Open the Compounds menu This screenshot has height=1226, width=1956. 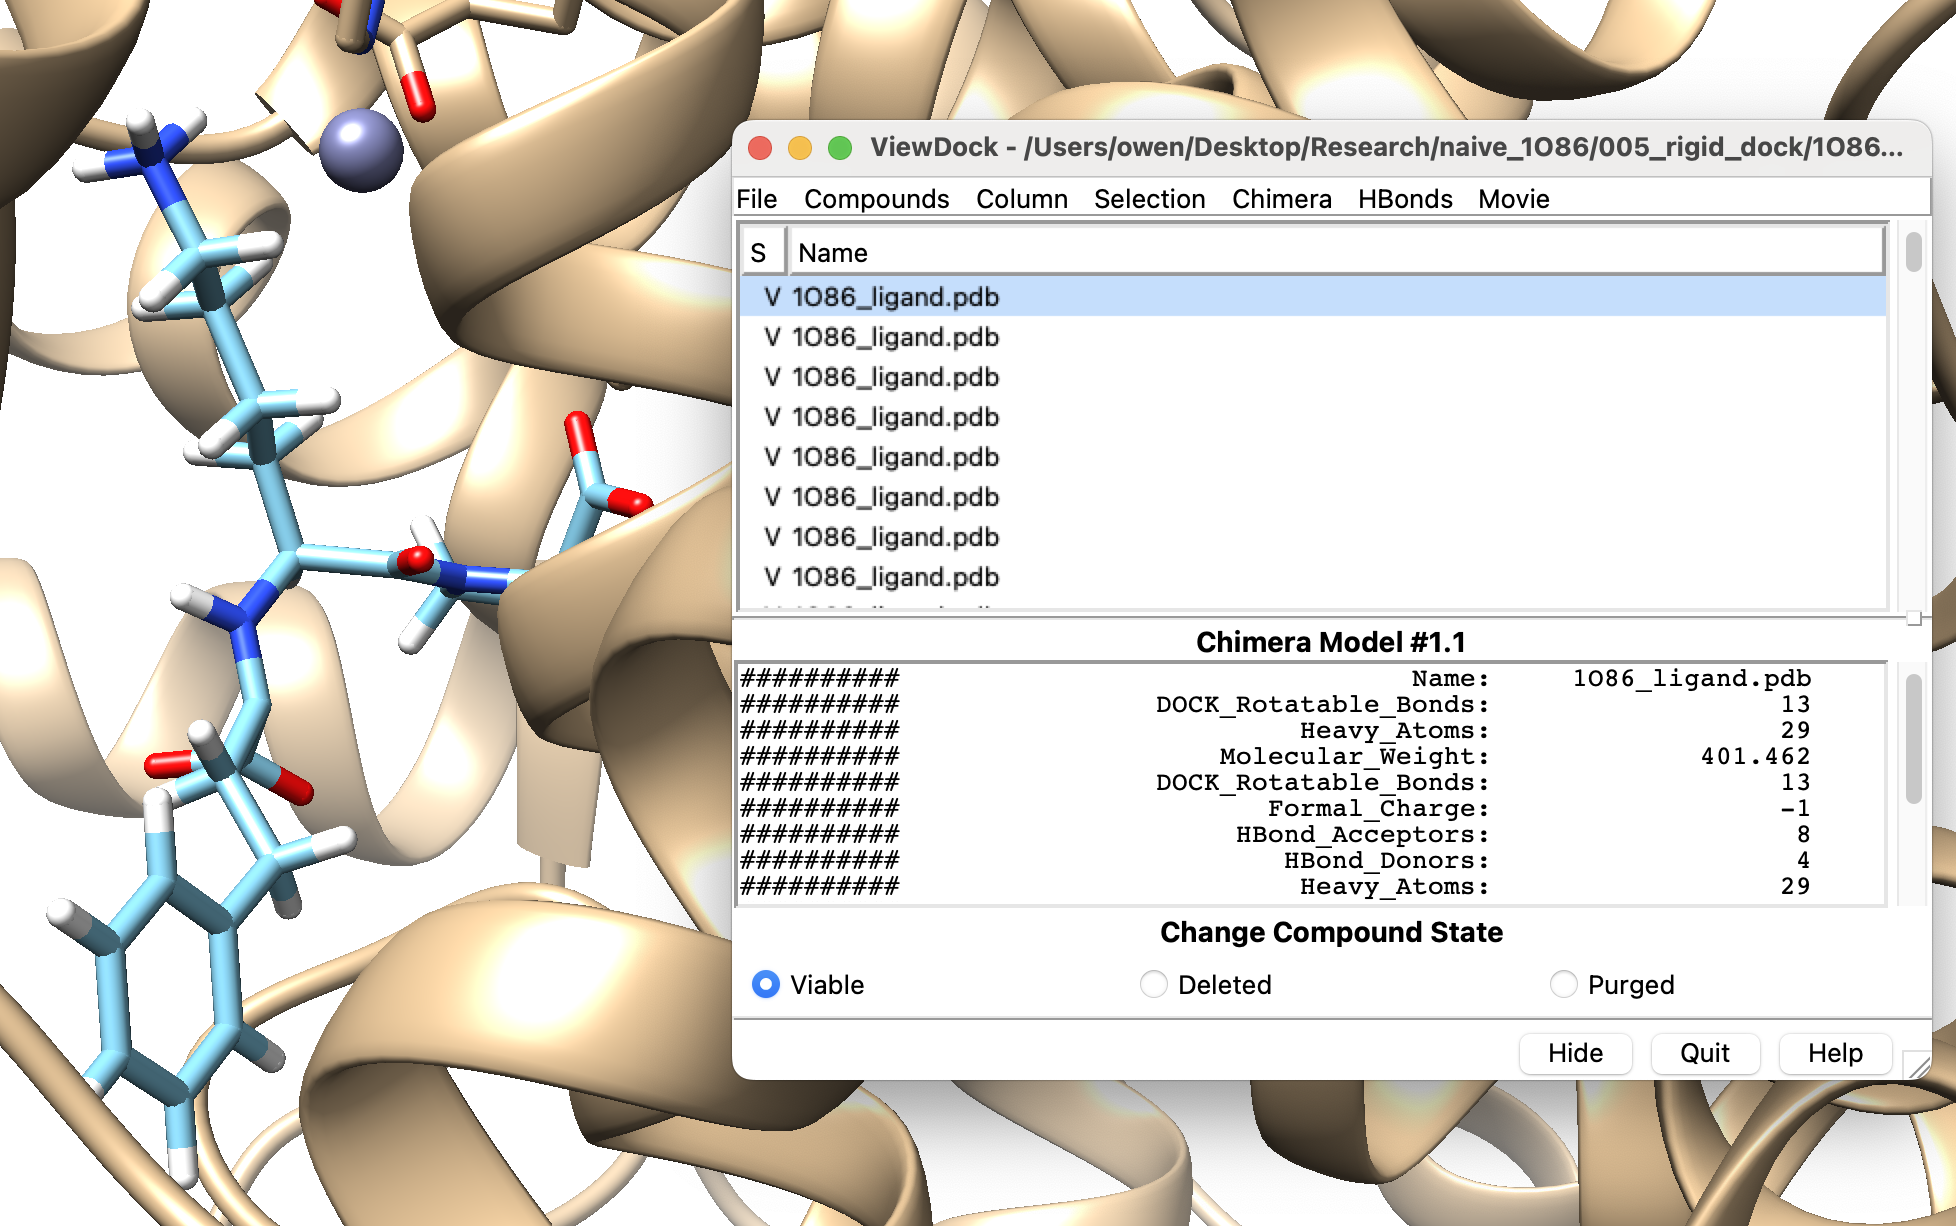pyautogui.click(x=876, y=199)
